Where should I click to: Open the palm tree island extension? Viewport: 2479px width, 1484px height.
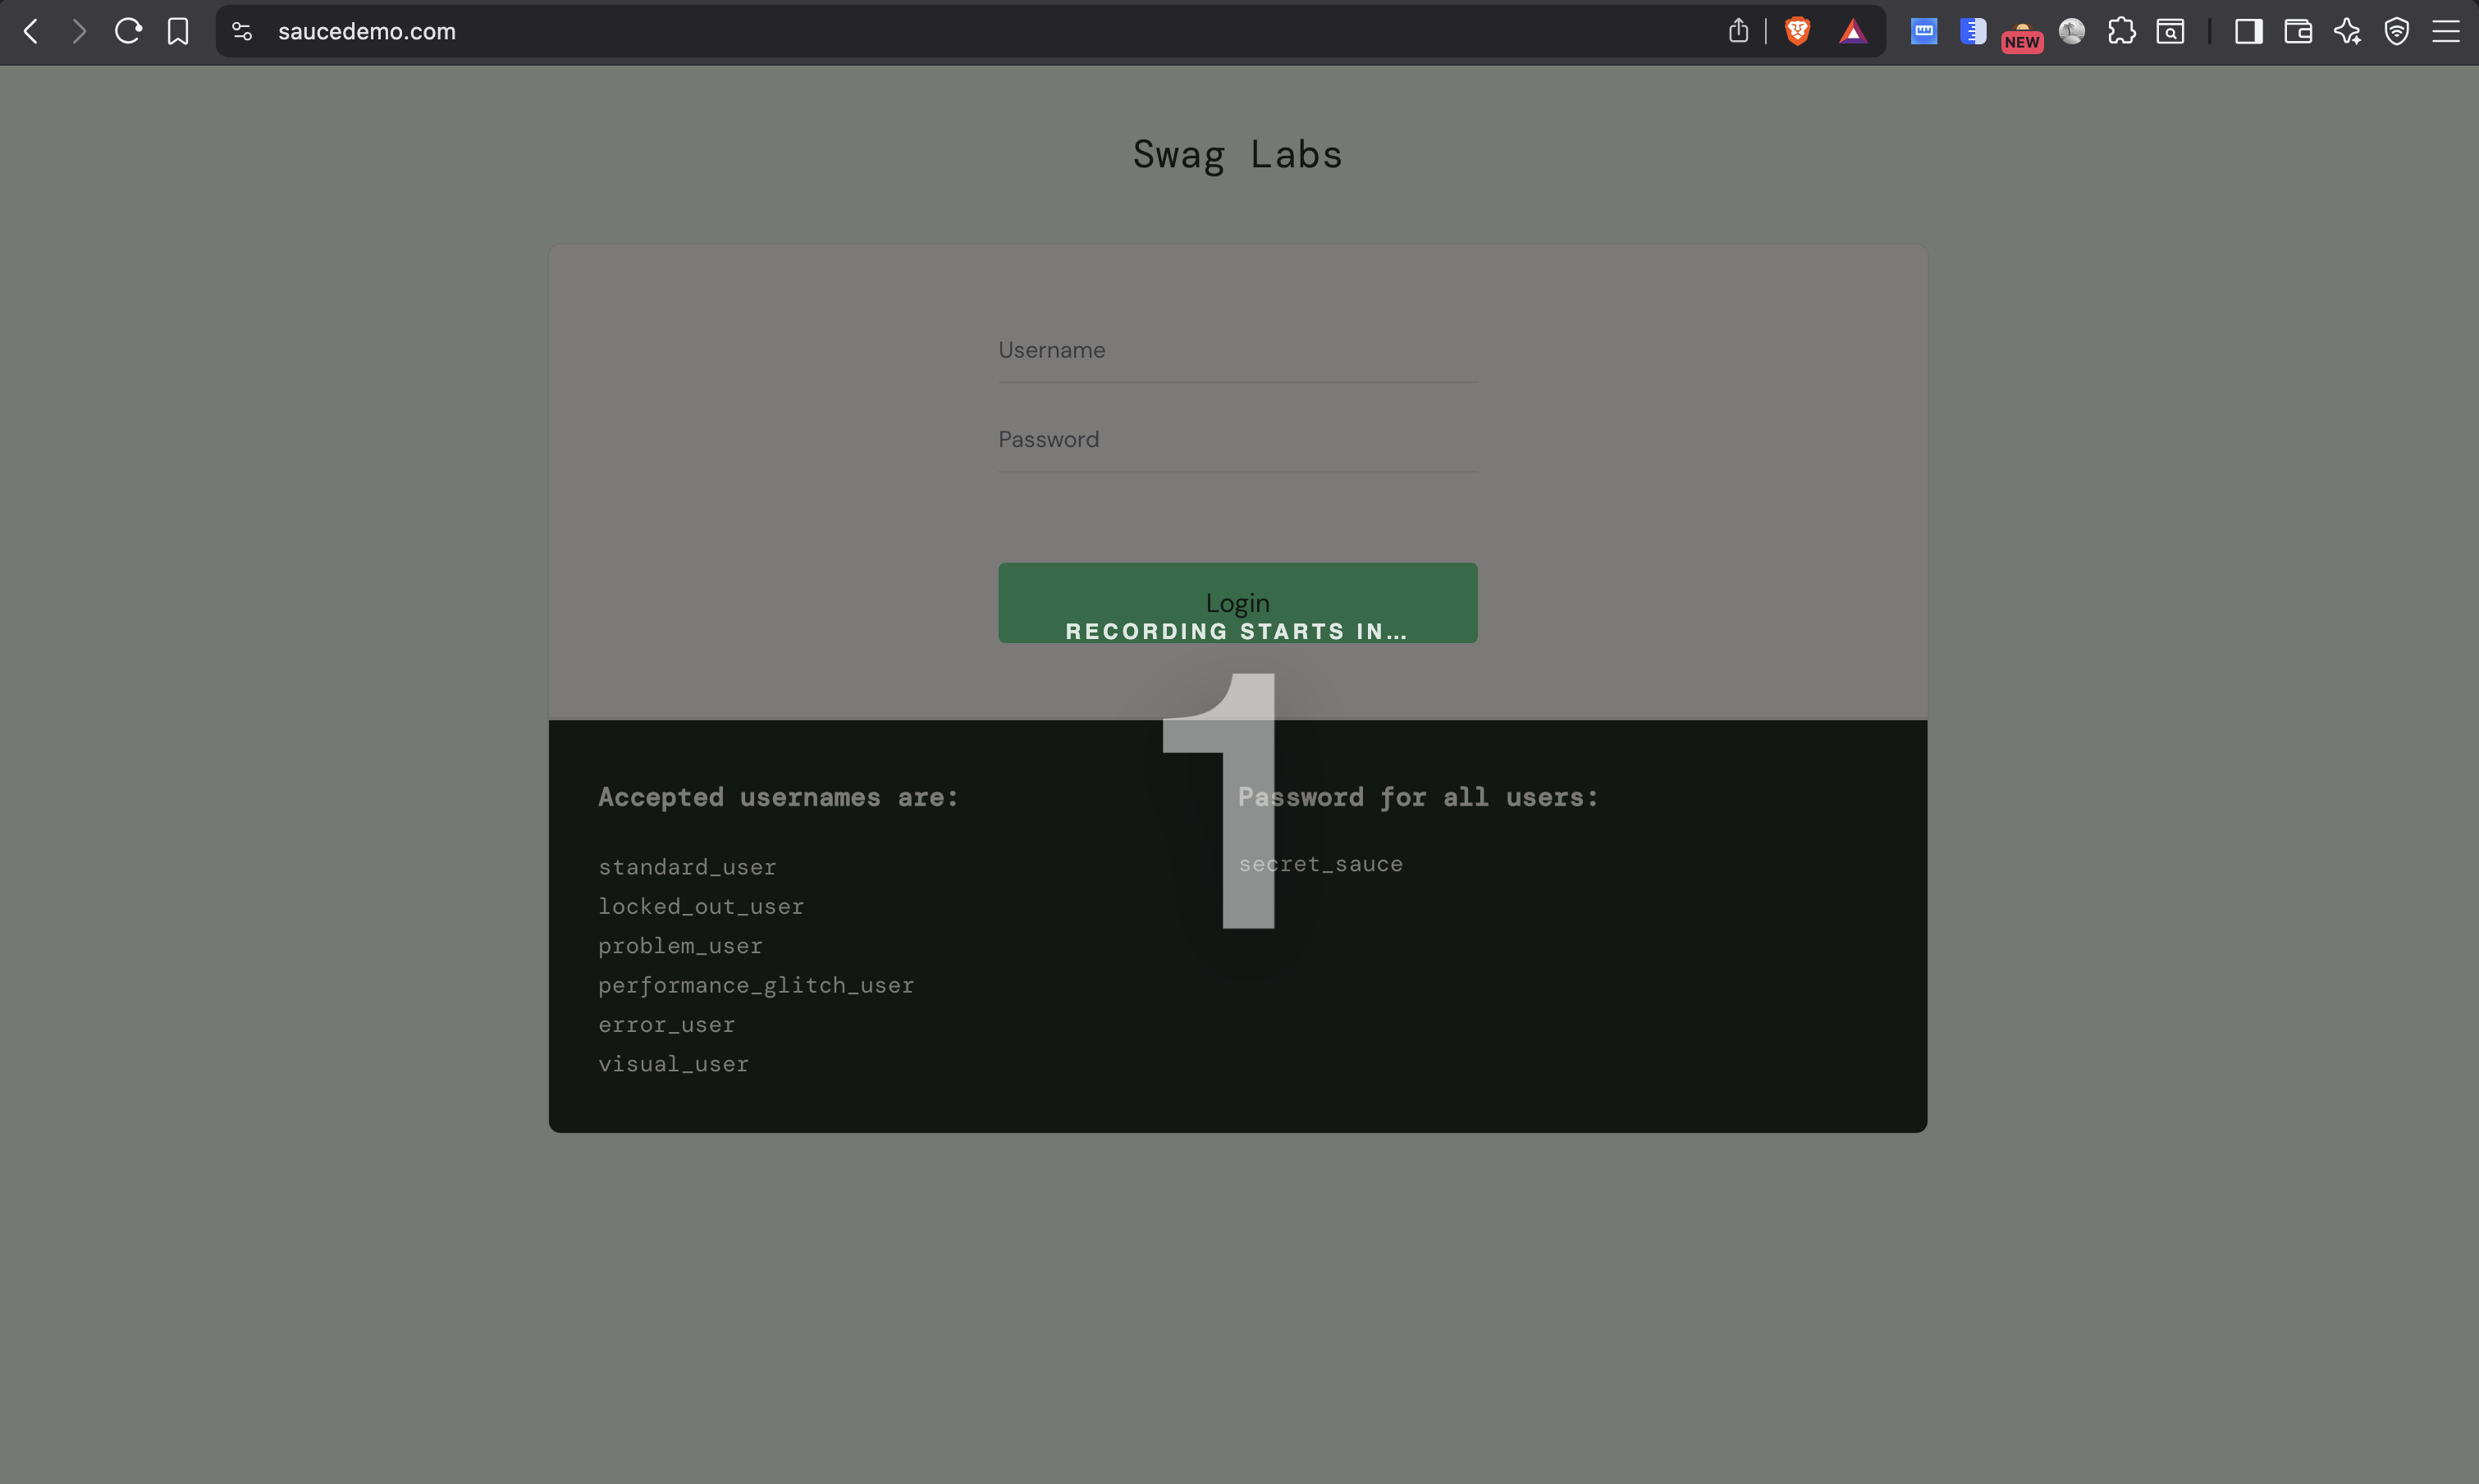(x=2072, y=32)
